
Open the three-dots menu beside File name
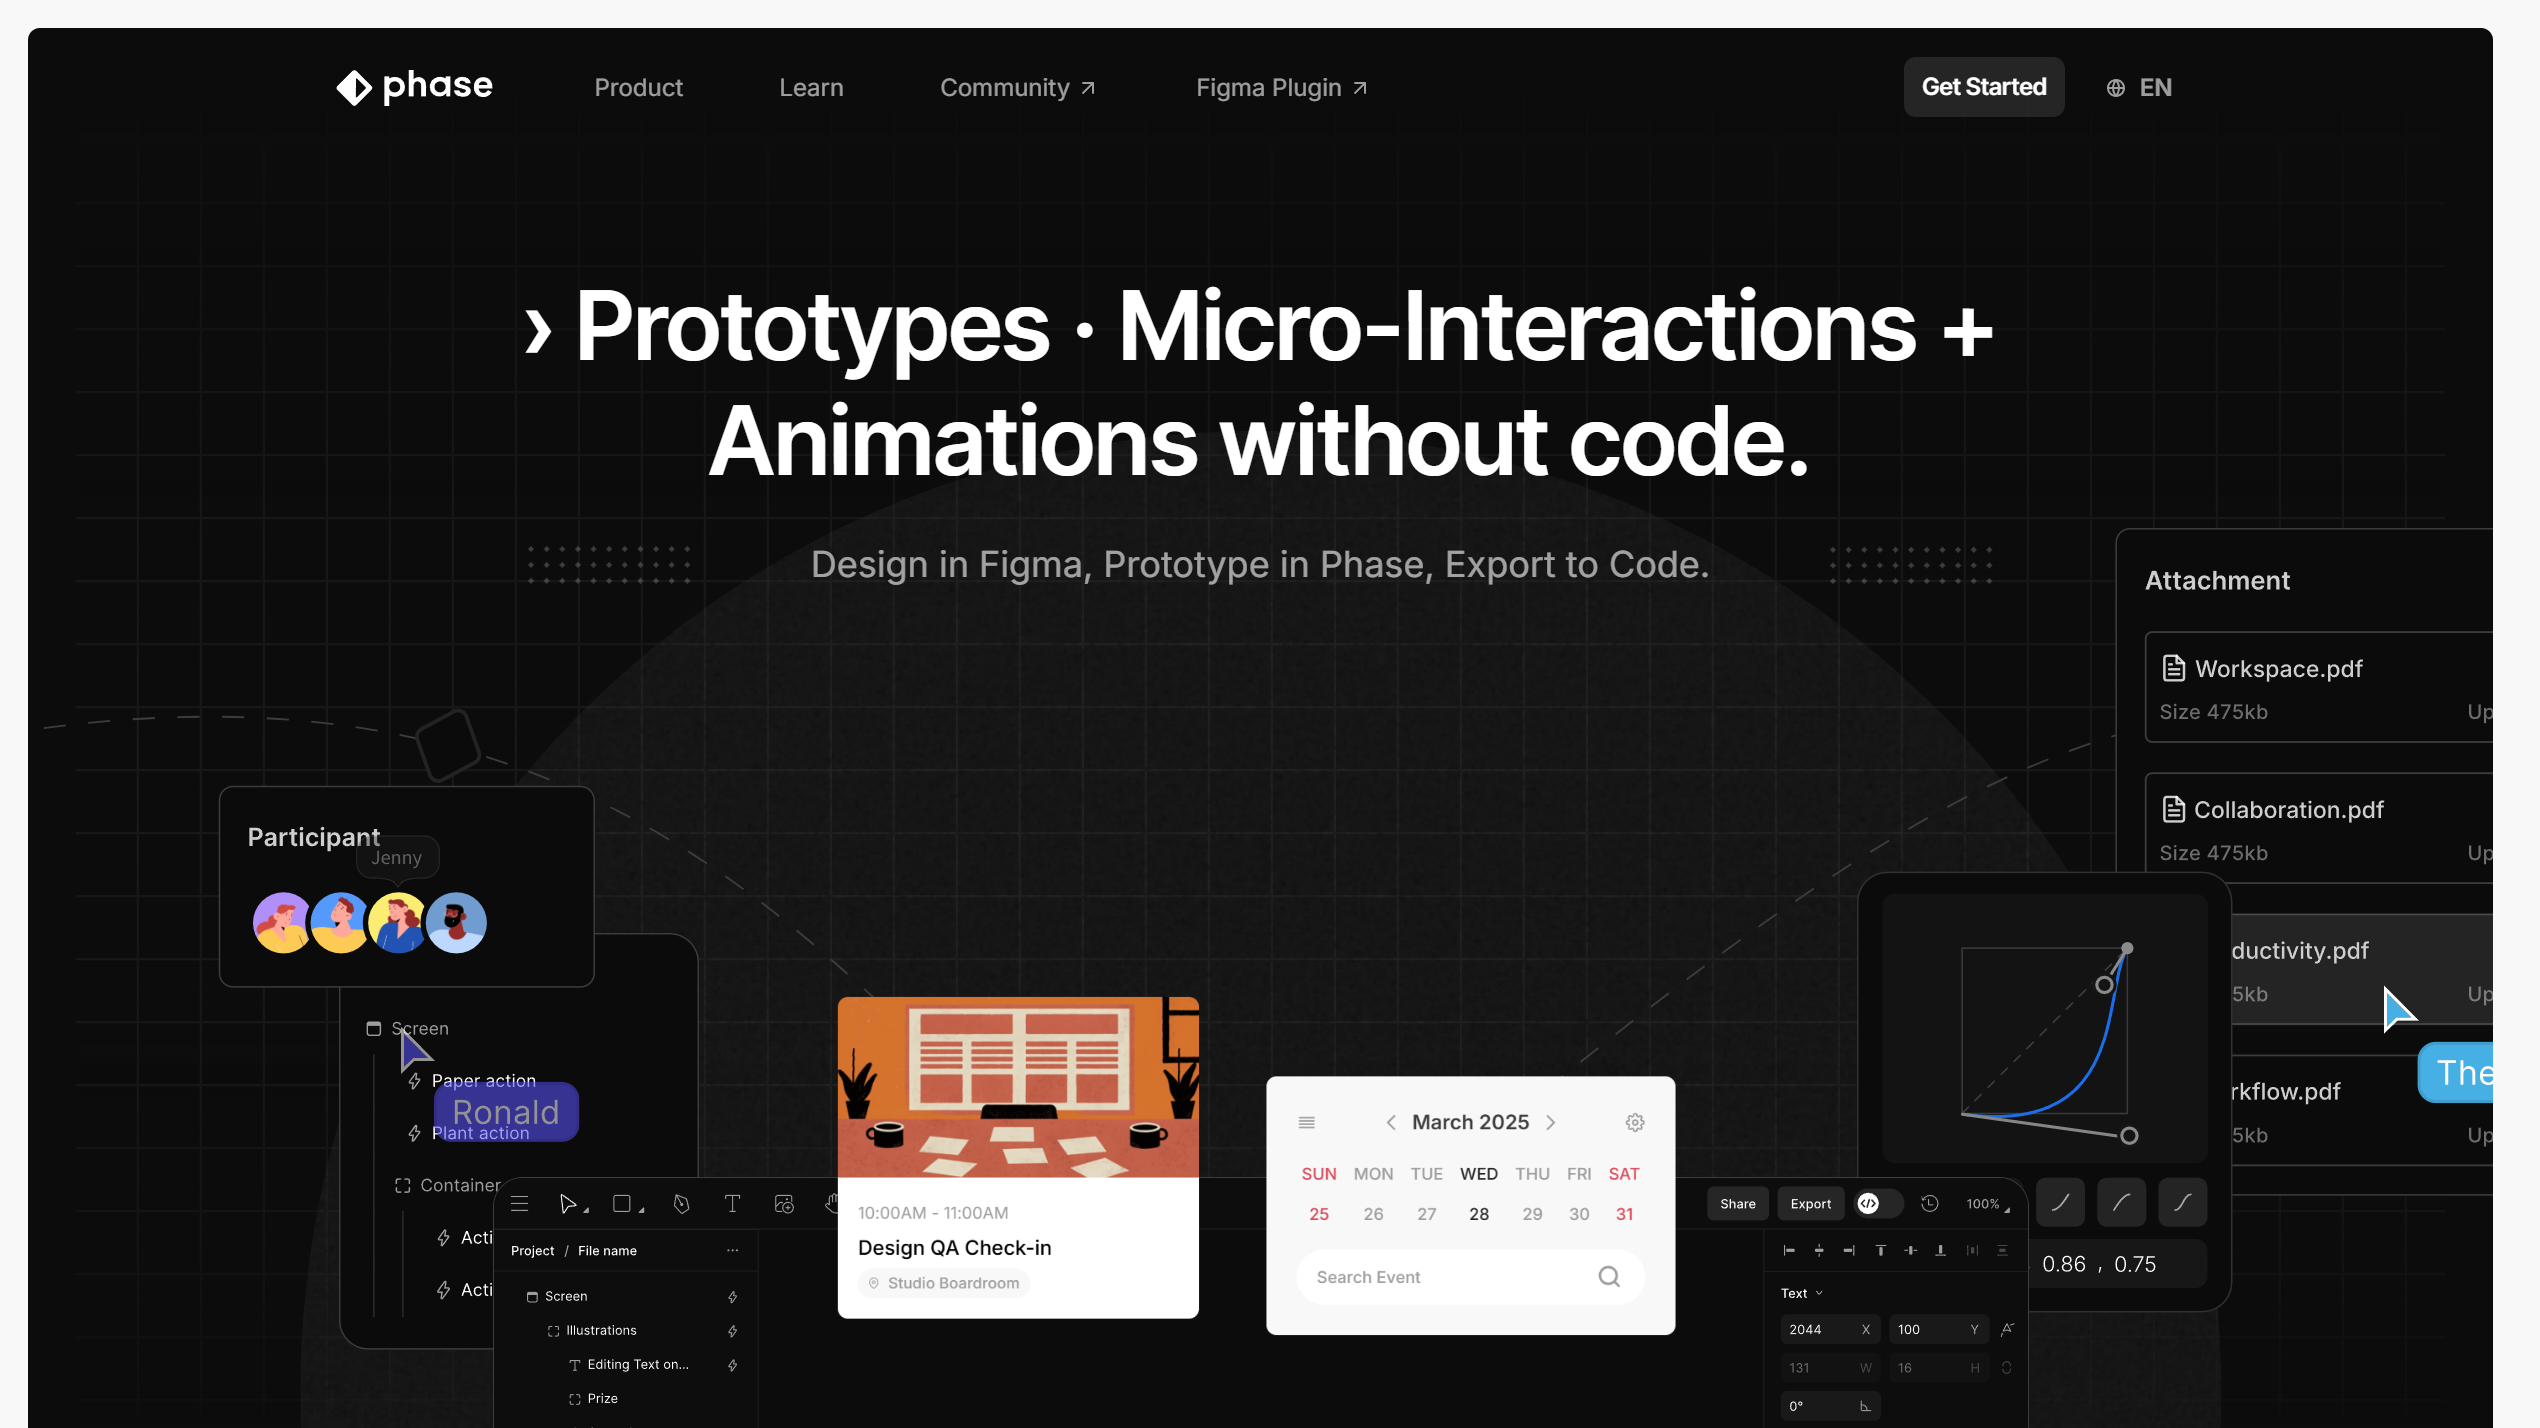[x=732, y=1250]
